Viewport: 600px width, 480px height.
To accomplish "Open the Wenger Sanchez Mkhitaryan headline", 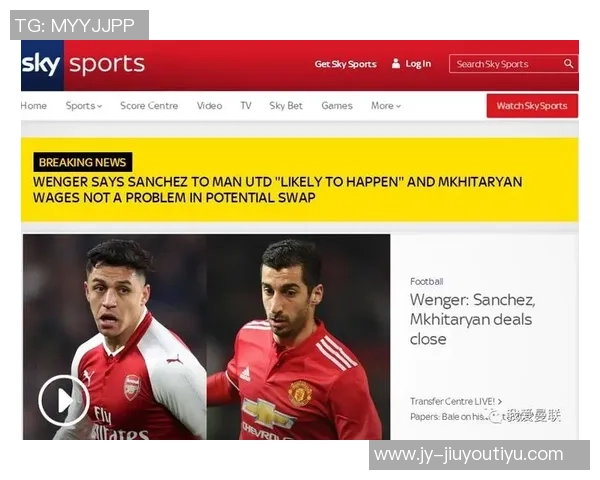I will [473, 319].
